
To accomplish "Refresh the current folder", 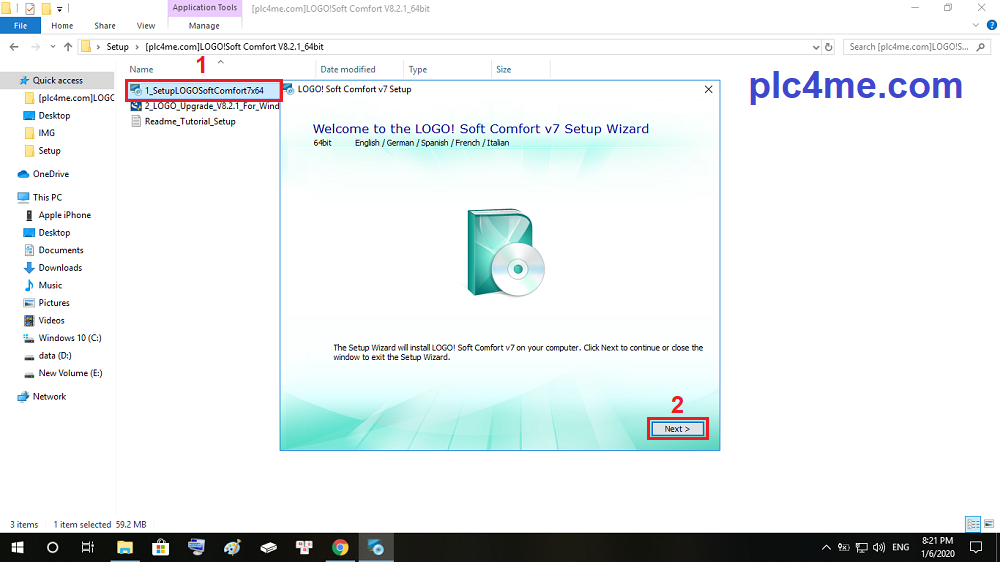I will pyautogui.click(x=828, y=47).
